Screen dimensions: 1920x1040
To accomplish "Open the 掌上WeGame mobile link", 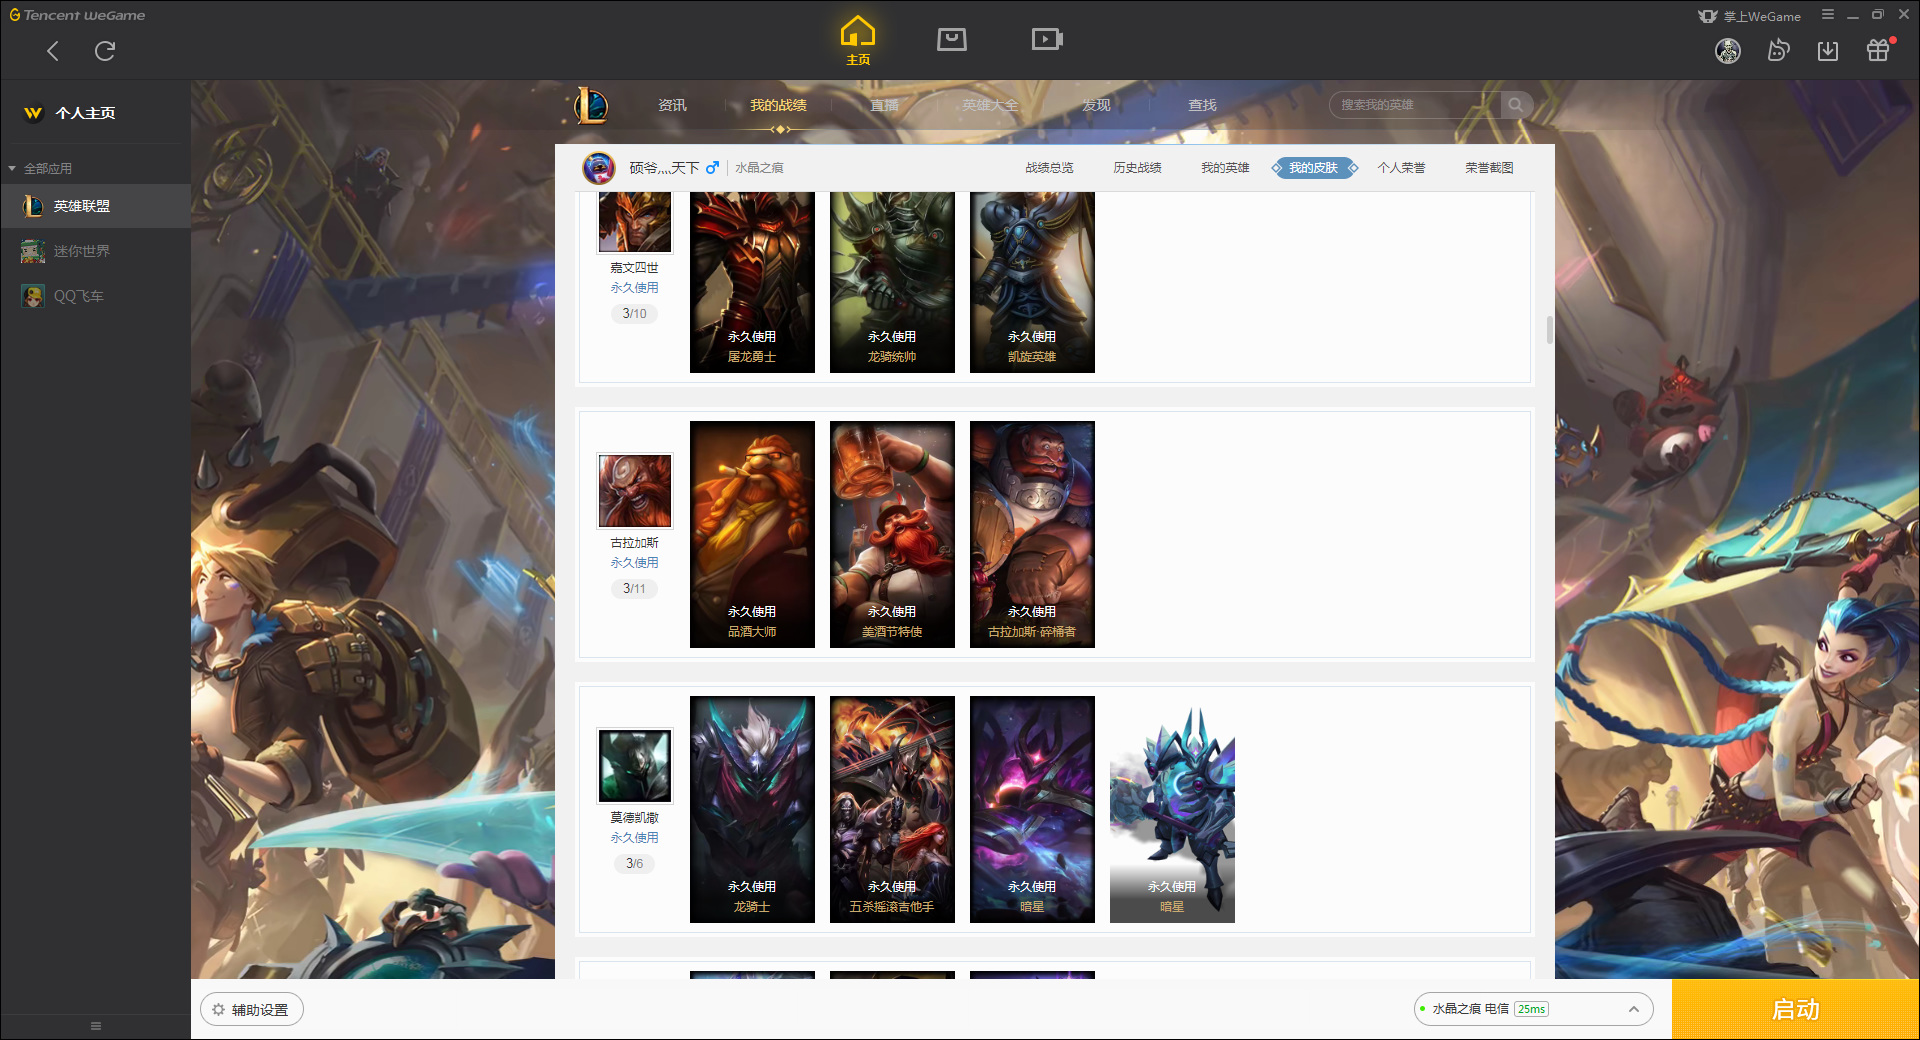I will [x=1749, y=16].
